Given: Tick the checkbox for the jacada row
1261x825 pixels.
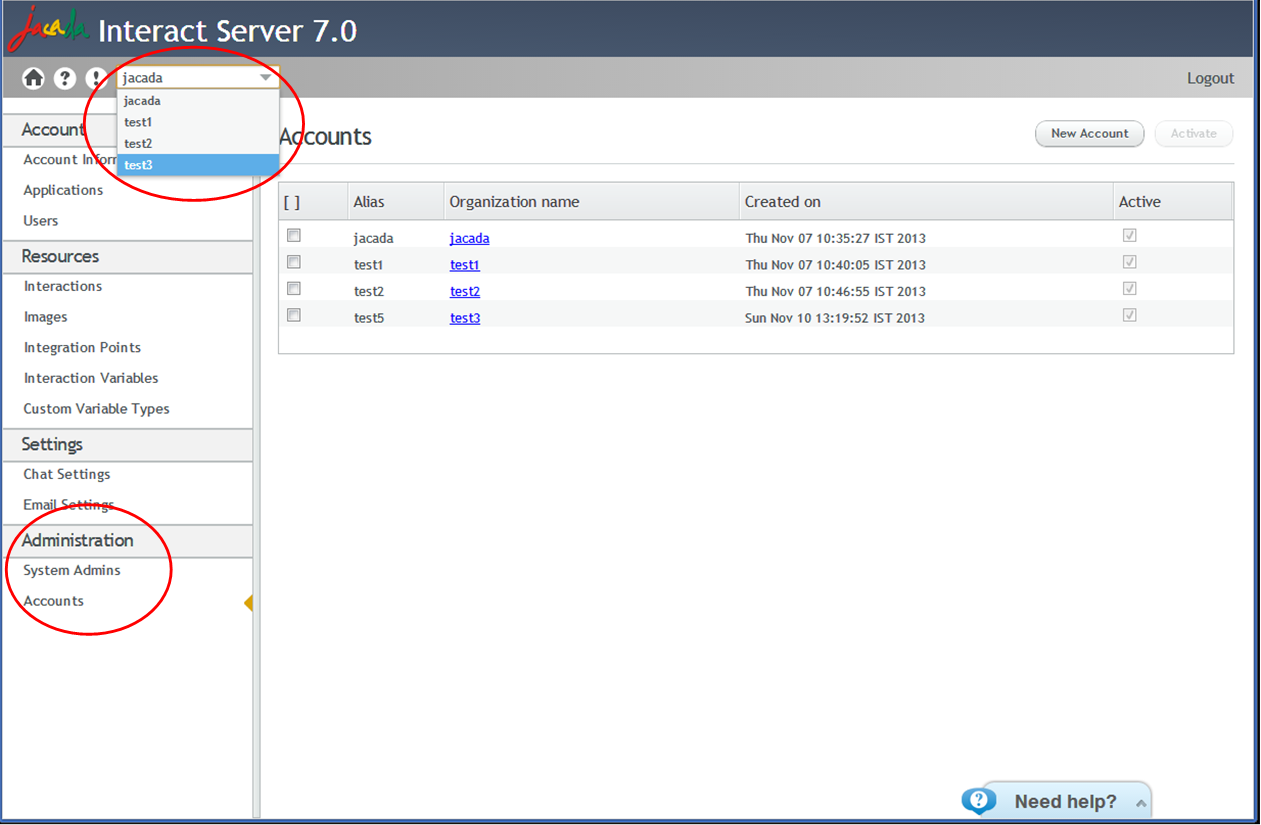Looking at the screenshot, I should [x=294, y=236].
